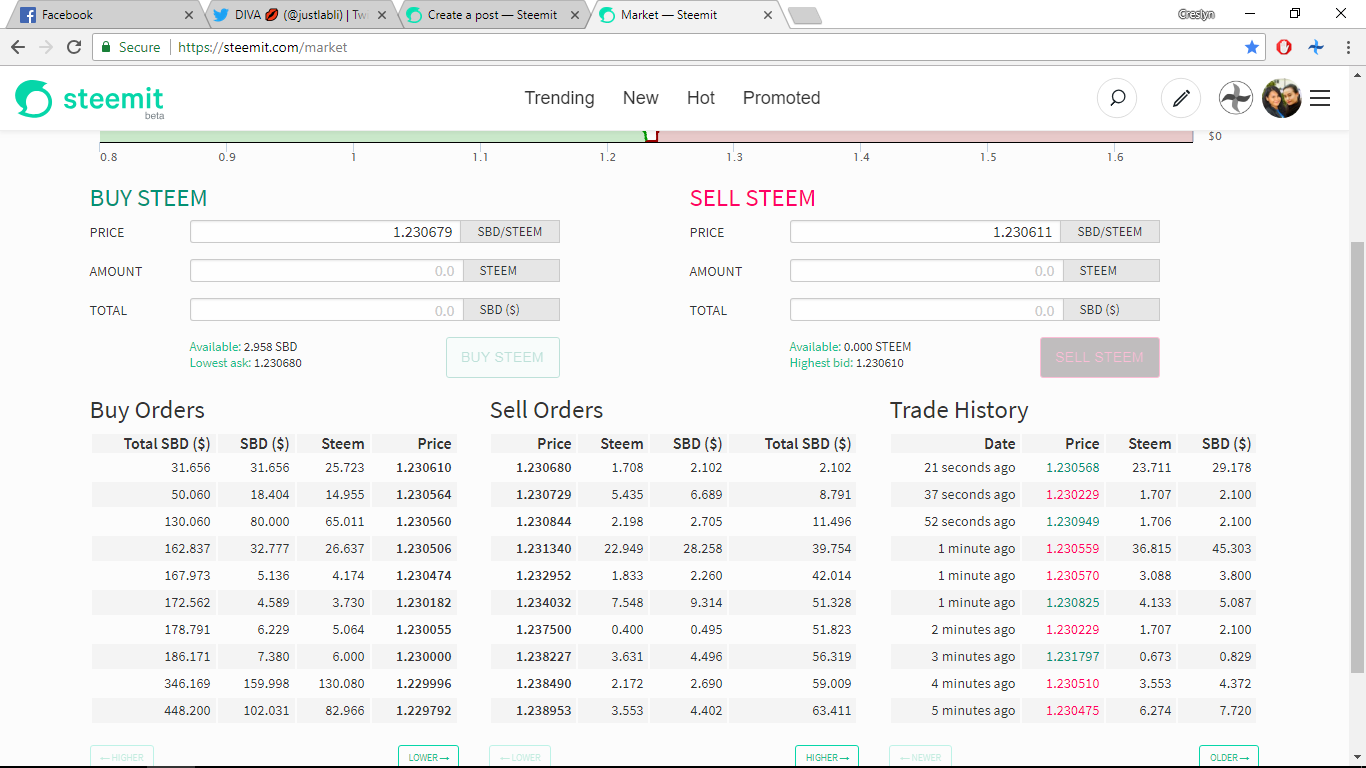Close the Facebook tab

pyautogui.click(x=190, y=15)
